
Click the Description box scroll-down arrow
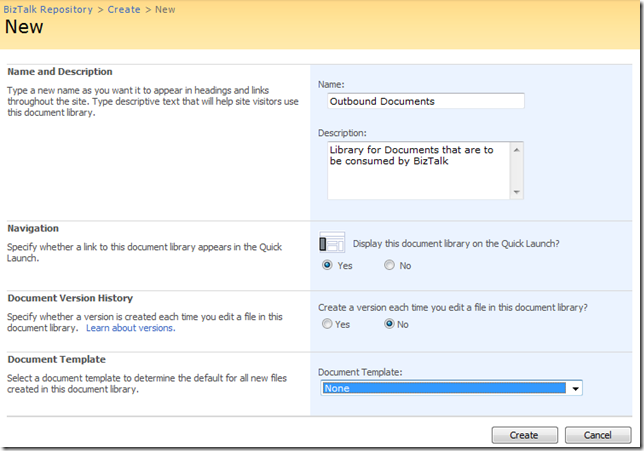click(517, 192)
